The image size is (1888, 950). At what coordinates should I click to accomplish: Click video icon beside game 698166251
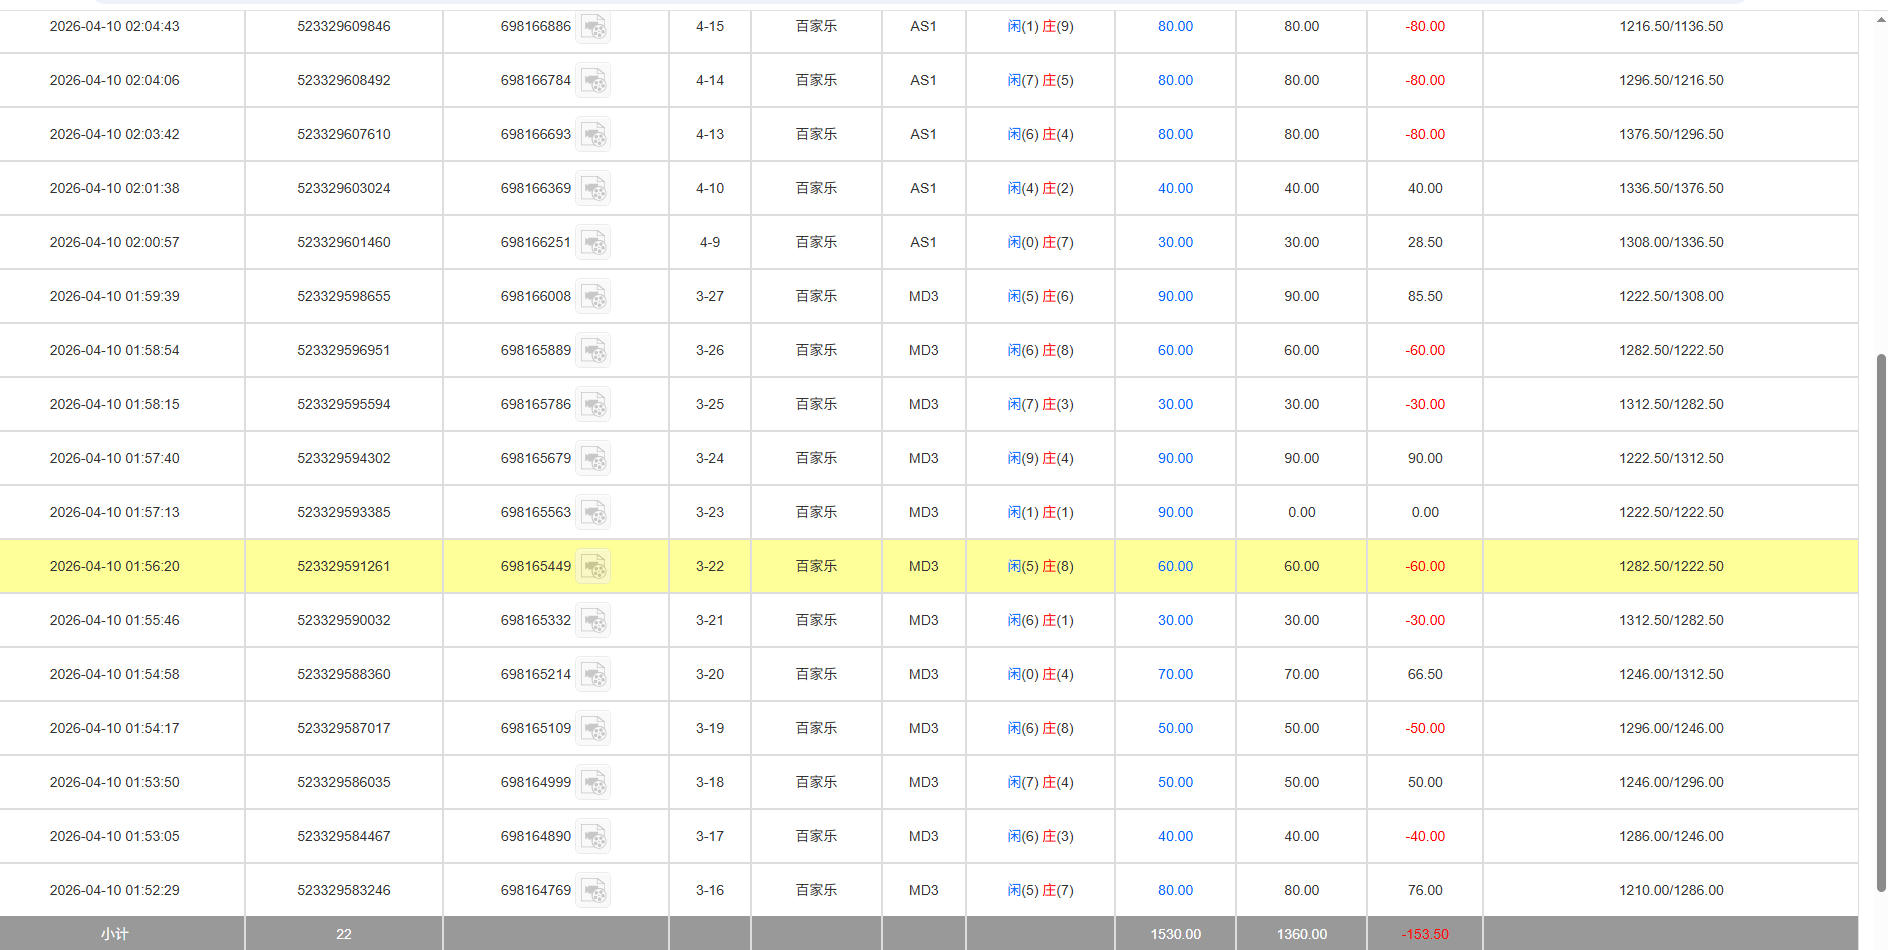tap(594, 243)
